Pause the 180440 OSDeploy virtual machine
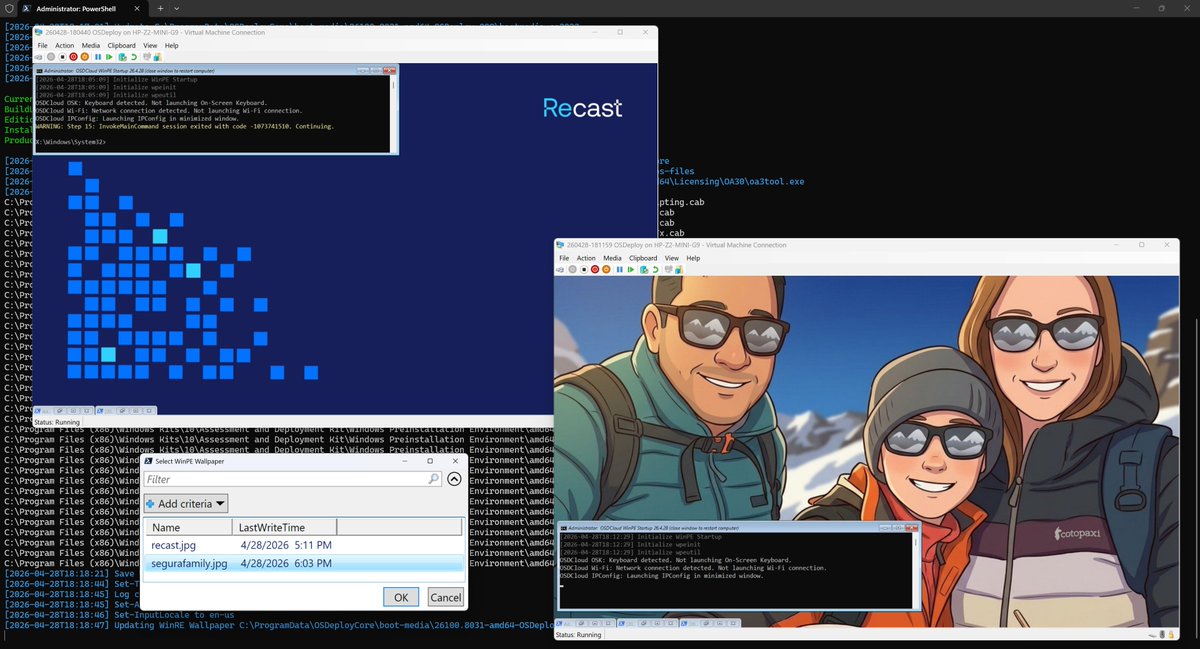The height and width of the screenshot is (649, 1200). pos(98,56)
